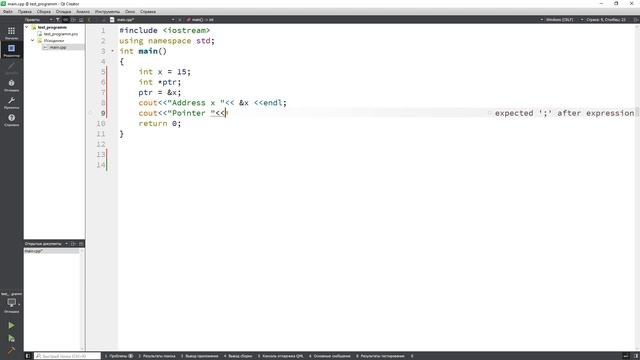
Task: Open the Analyze menu (Анализ)
Action: (x=83, y=12)
